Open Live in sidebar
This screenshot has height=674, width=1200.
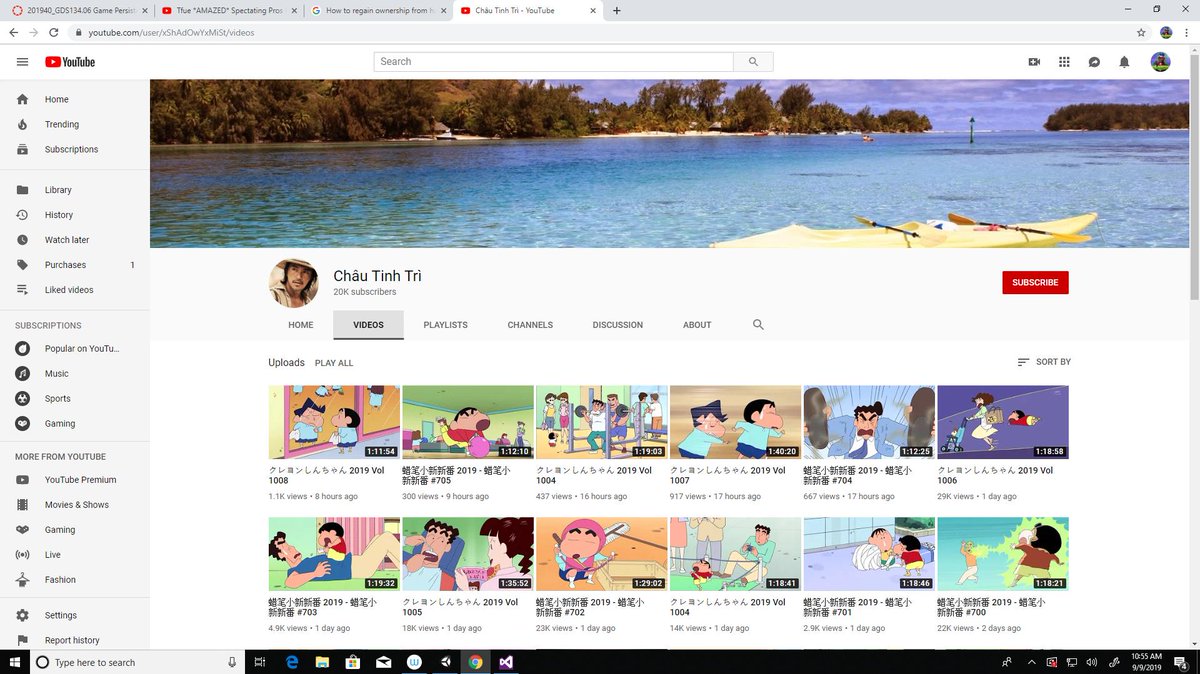(75, 555)
